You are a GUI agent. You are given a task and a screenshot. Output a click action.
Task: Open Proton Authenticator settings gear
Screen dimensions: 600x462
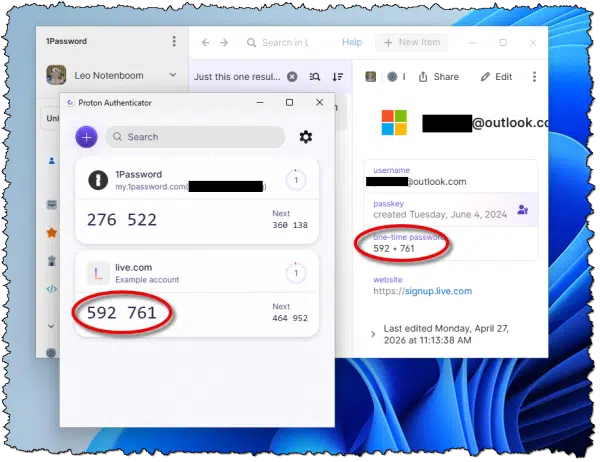pyautogui.click(x=306, y=137)
